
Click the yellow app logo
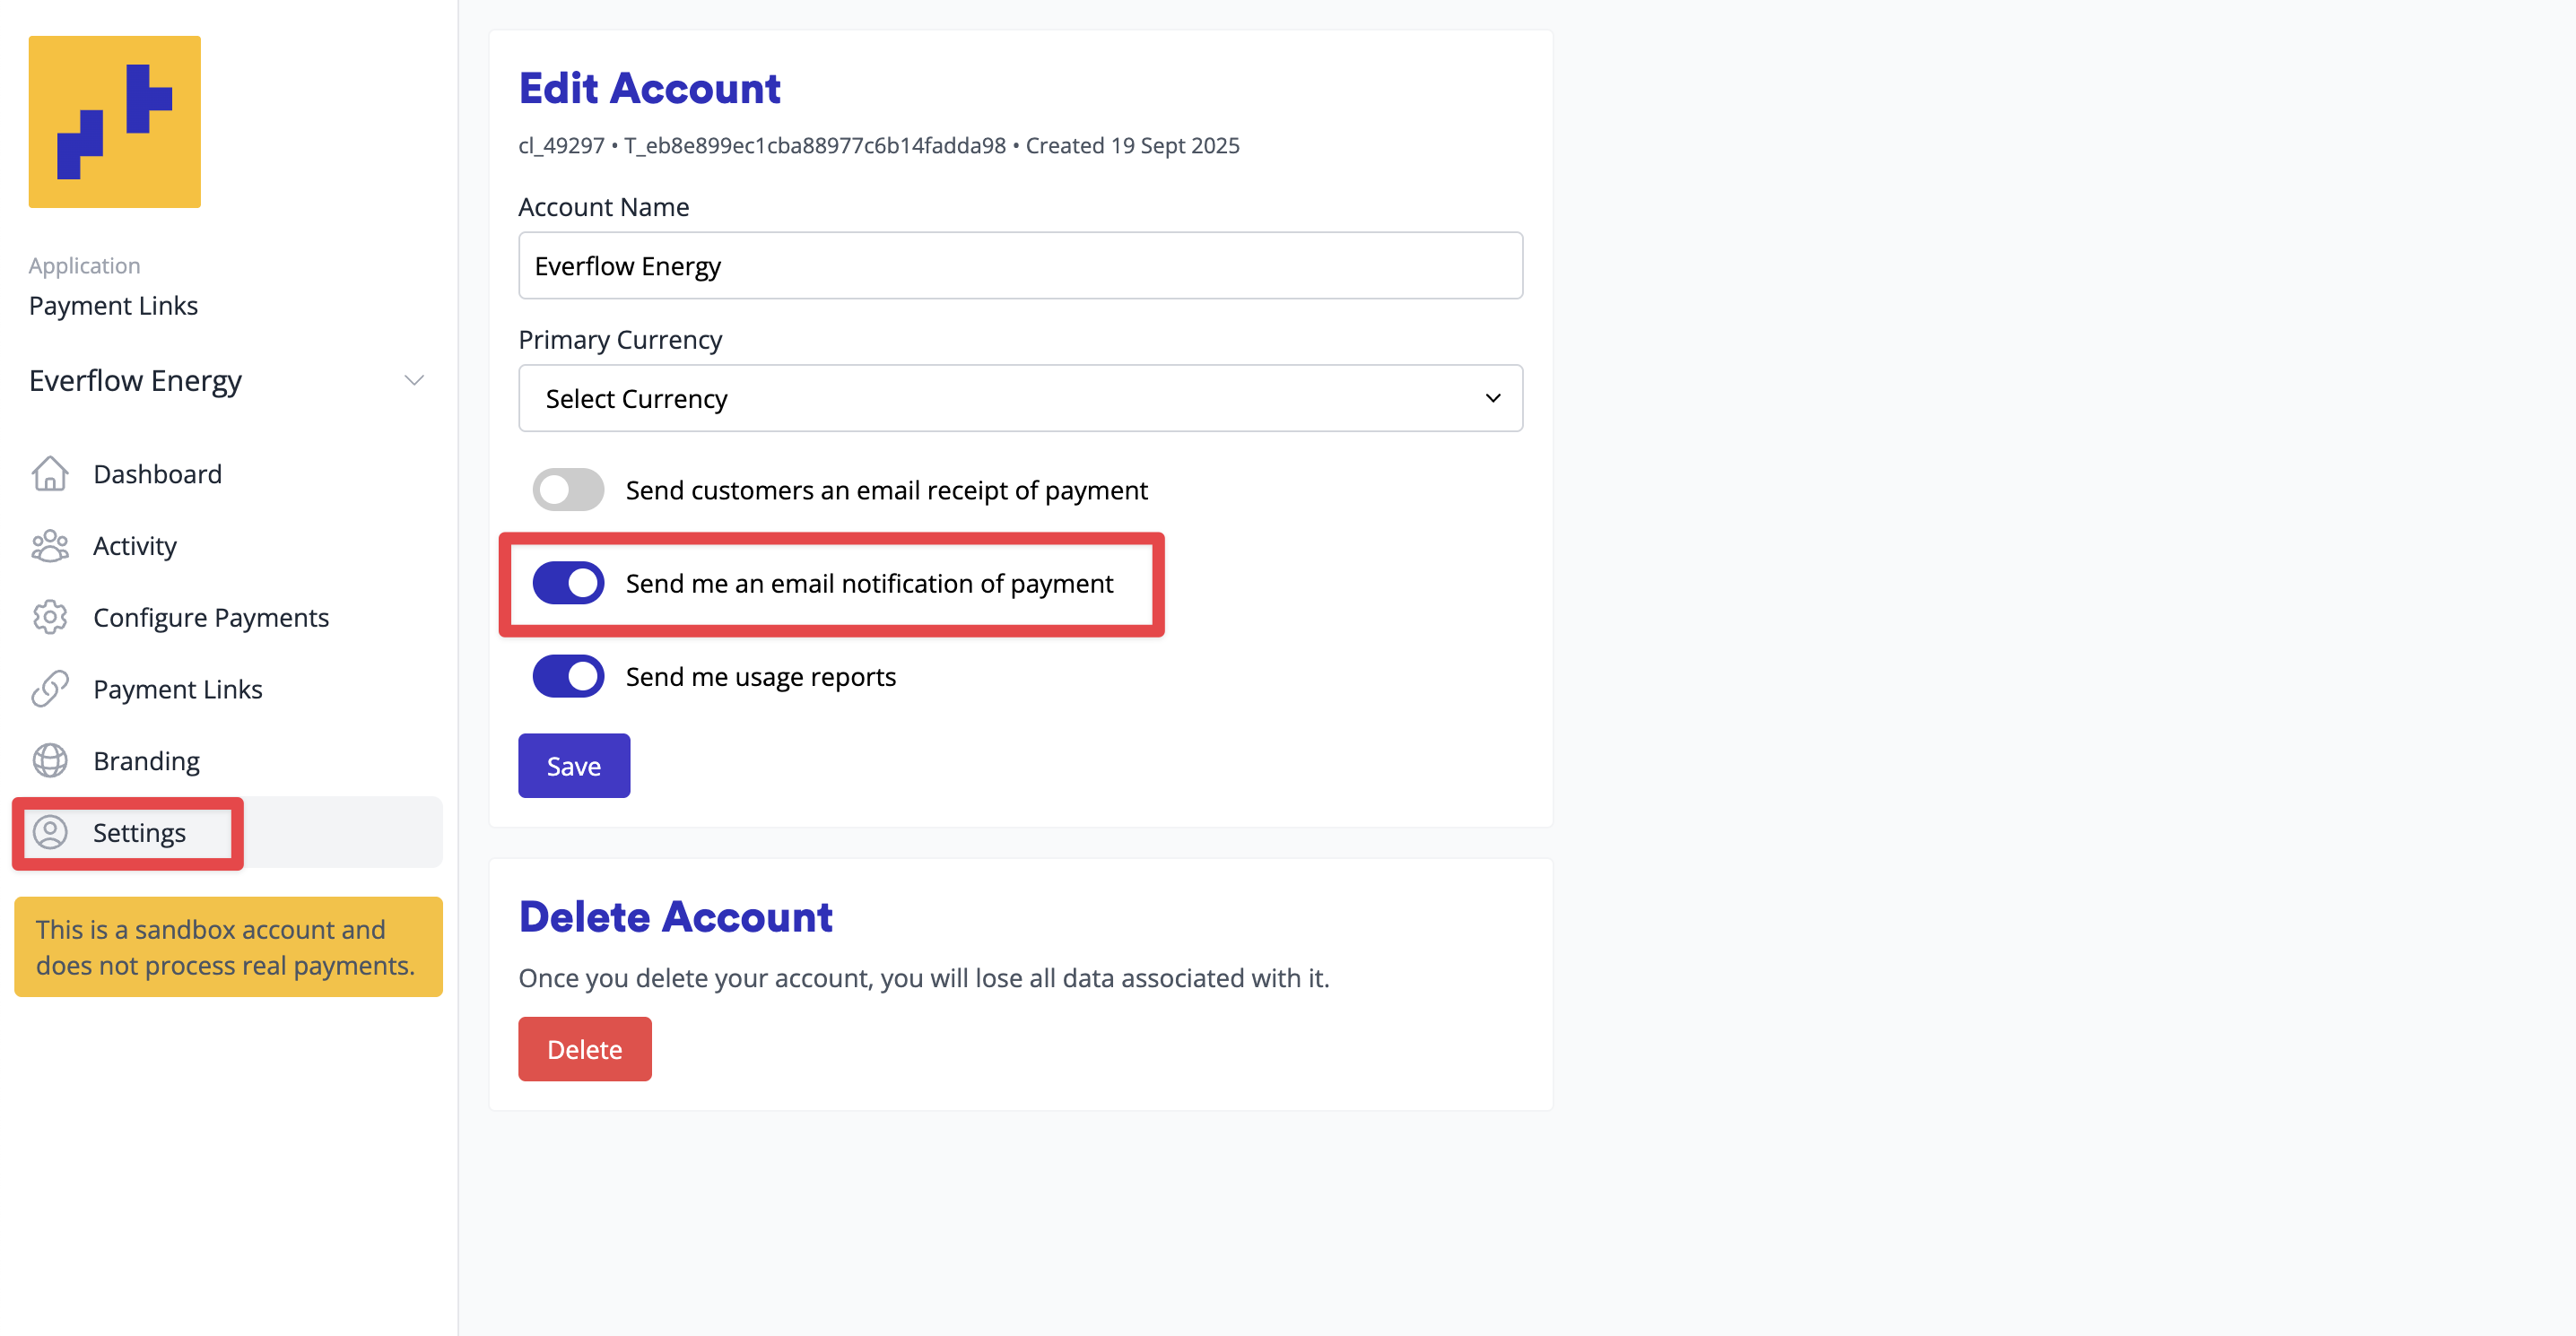(115, 122)
